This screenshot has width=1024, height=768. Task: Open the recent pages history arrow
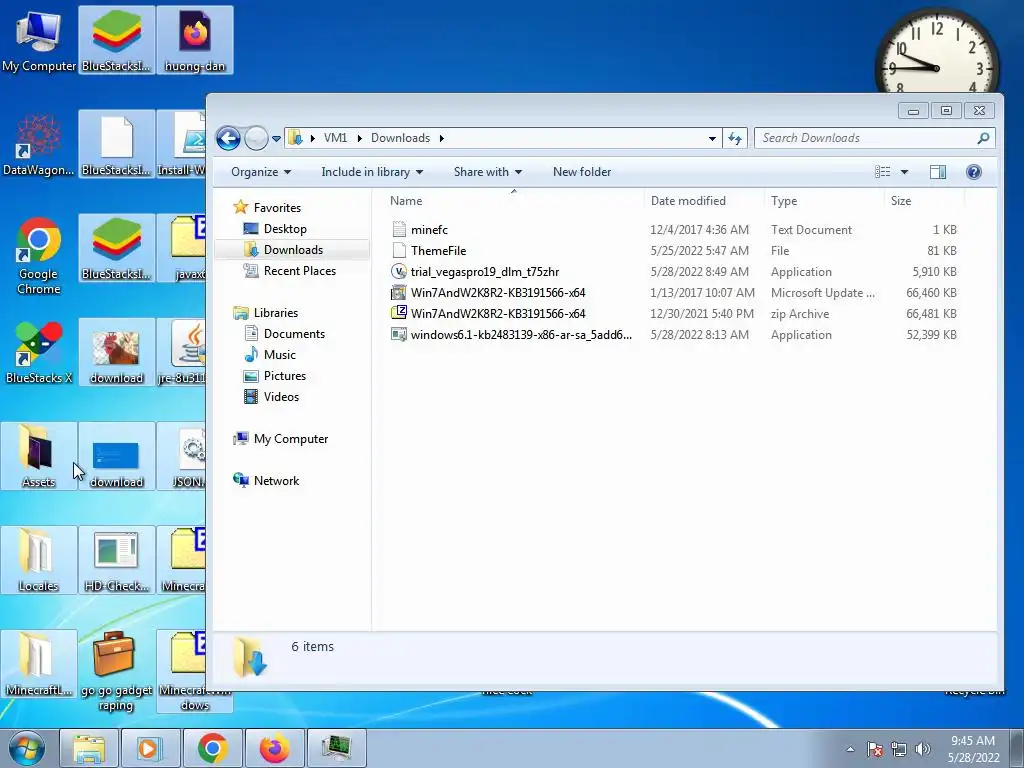click(276, 138)
